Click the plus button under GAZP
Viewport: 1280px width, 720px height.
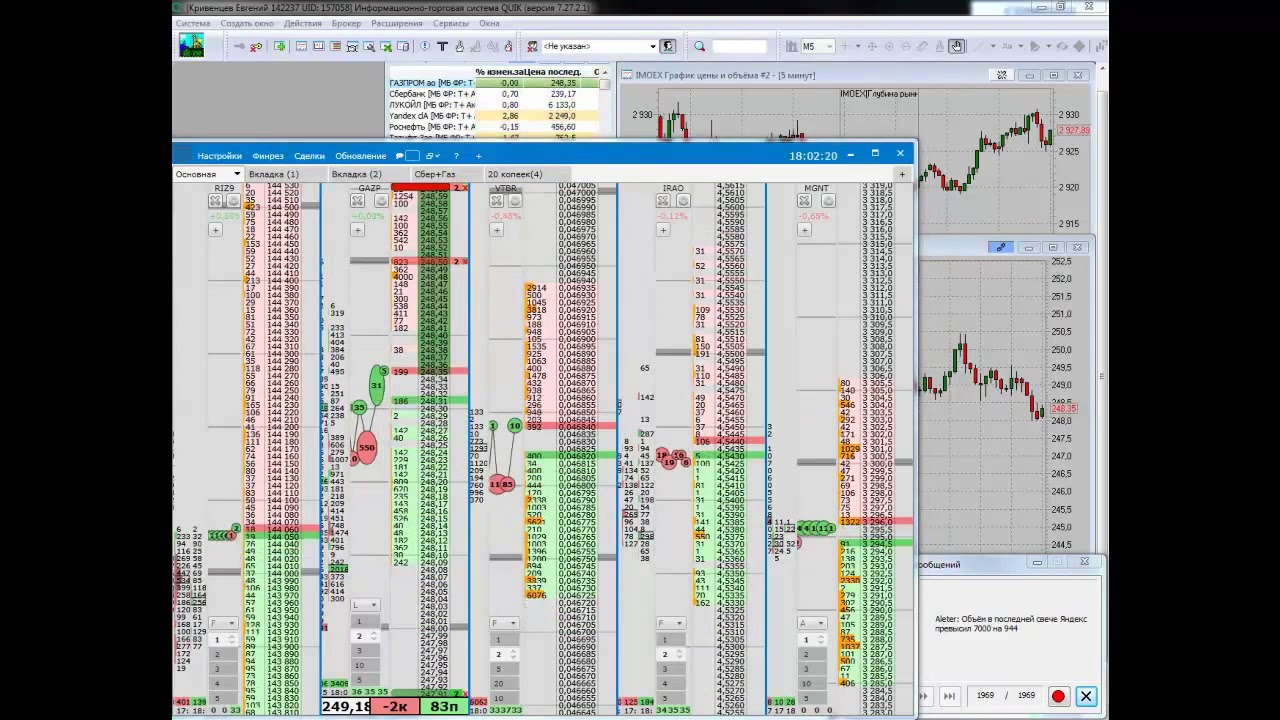pos(357,230)
